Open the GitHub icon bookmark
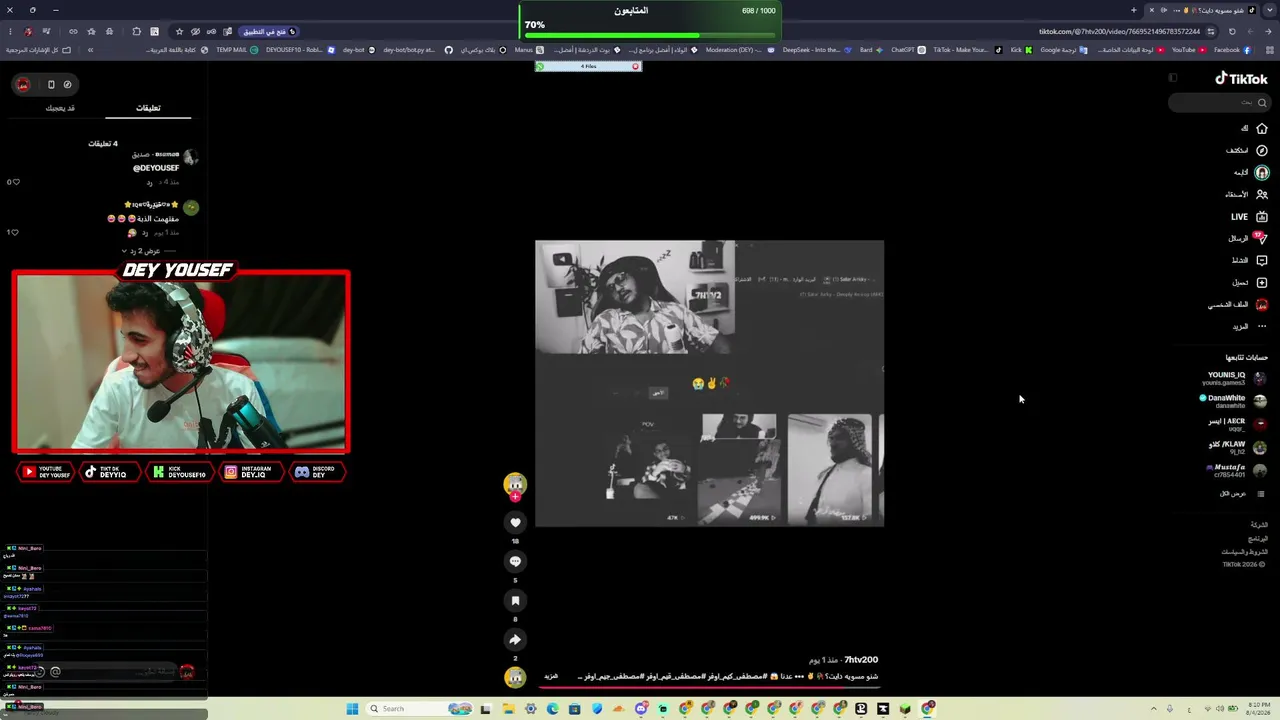Viewport: 1280px width, 720px height. [x=448, y=50]
